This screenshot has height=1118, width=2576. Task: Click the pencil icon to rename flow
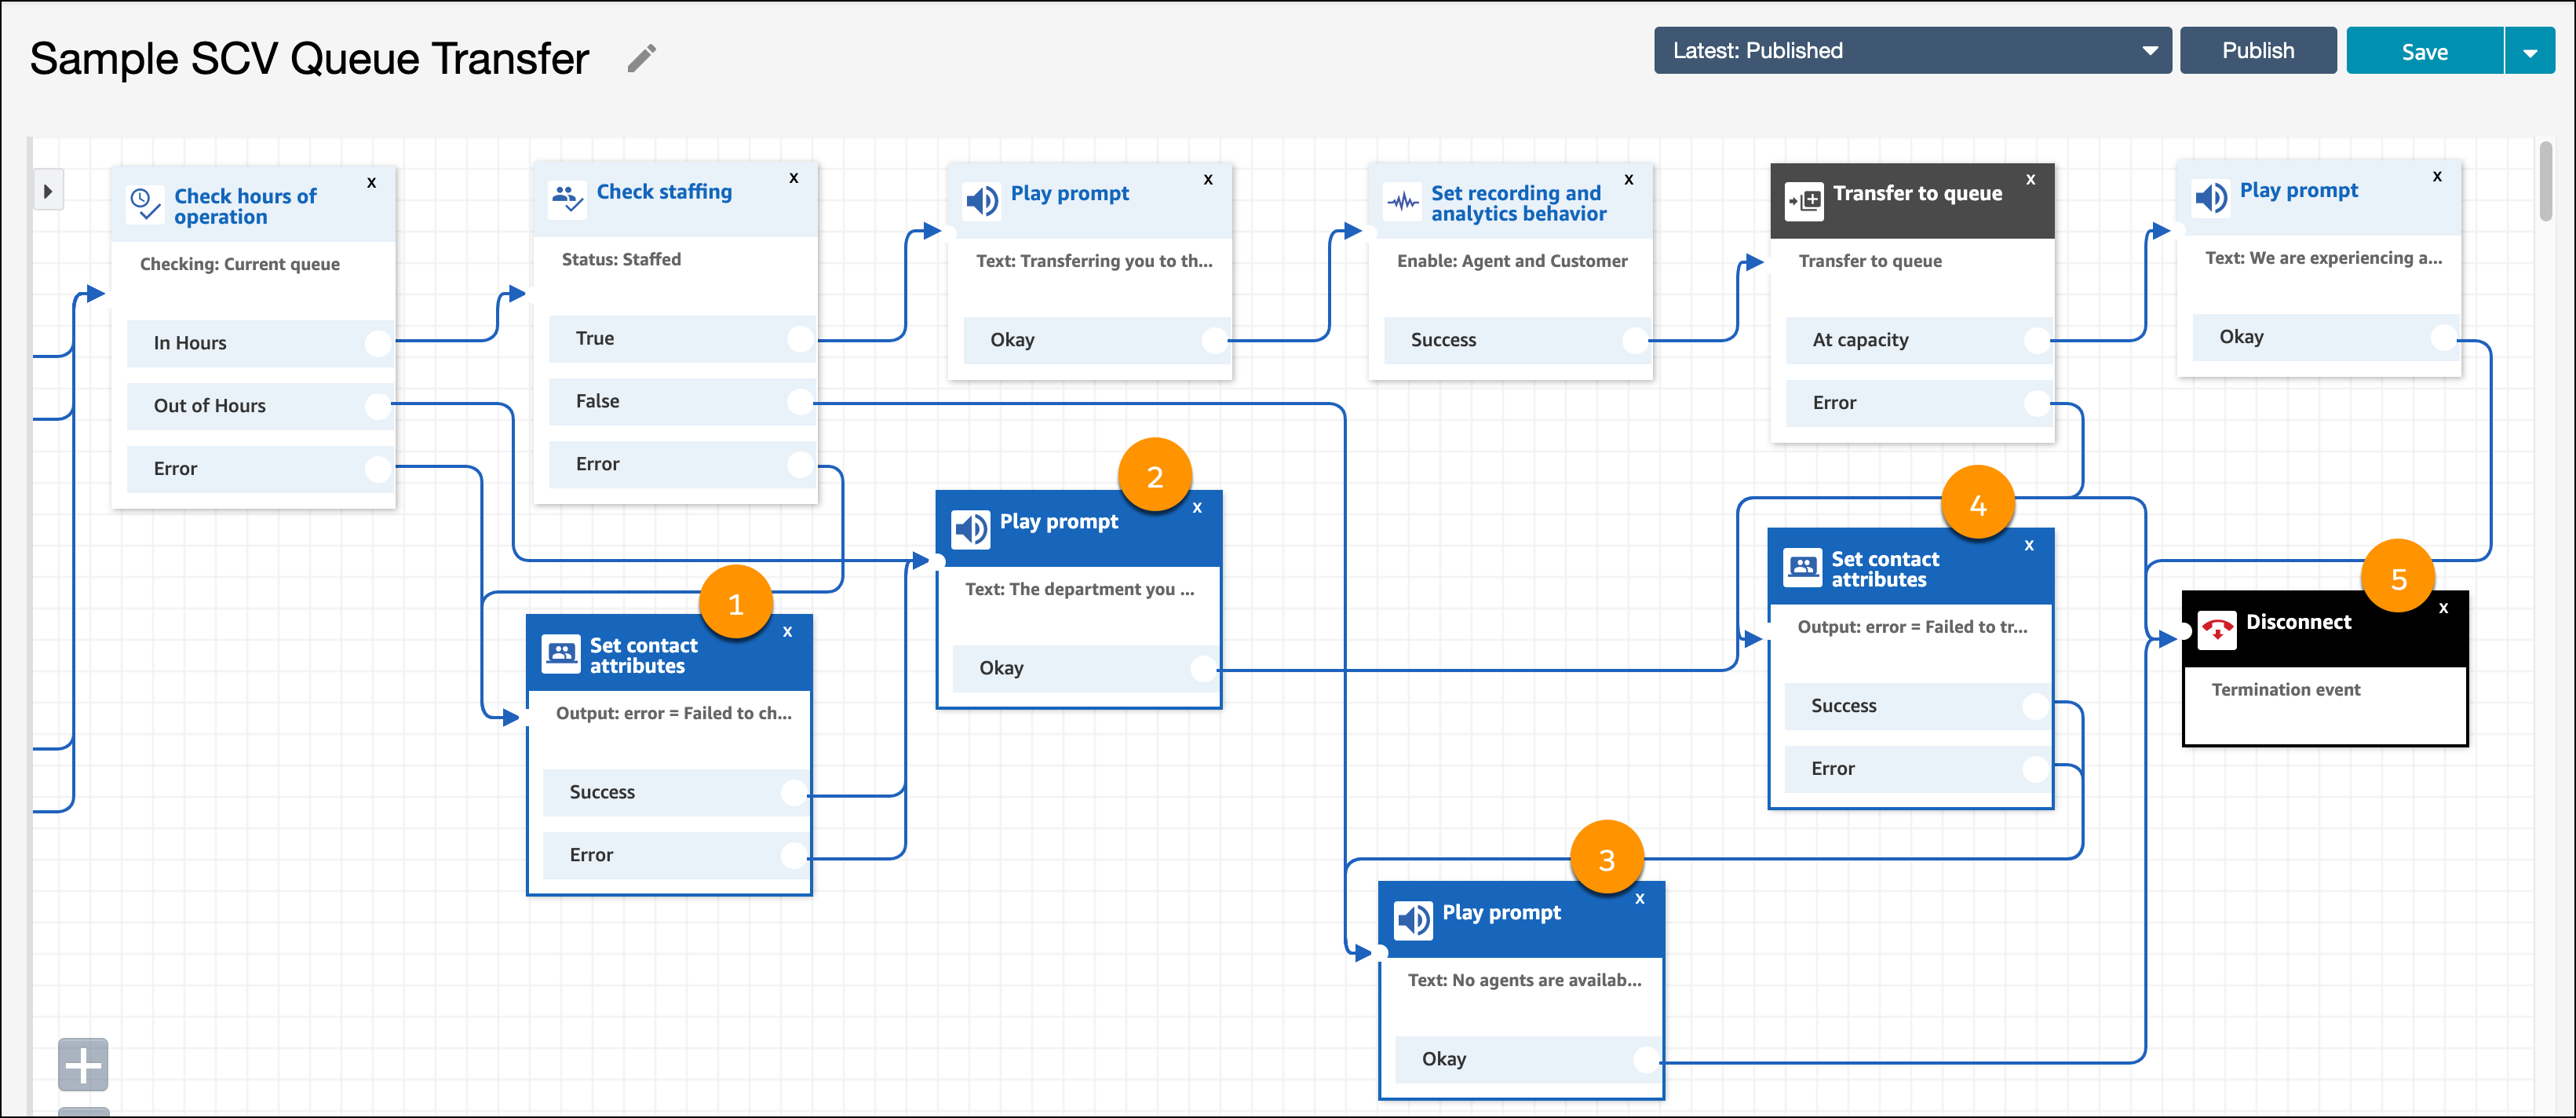[x=641, y=59]
